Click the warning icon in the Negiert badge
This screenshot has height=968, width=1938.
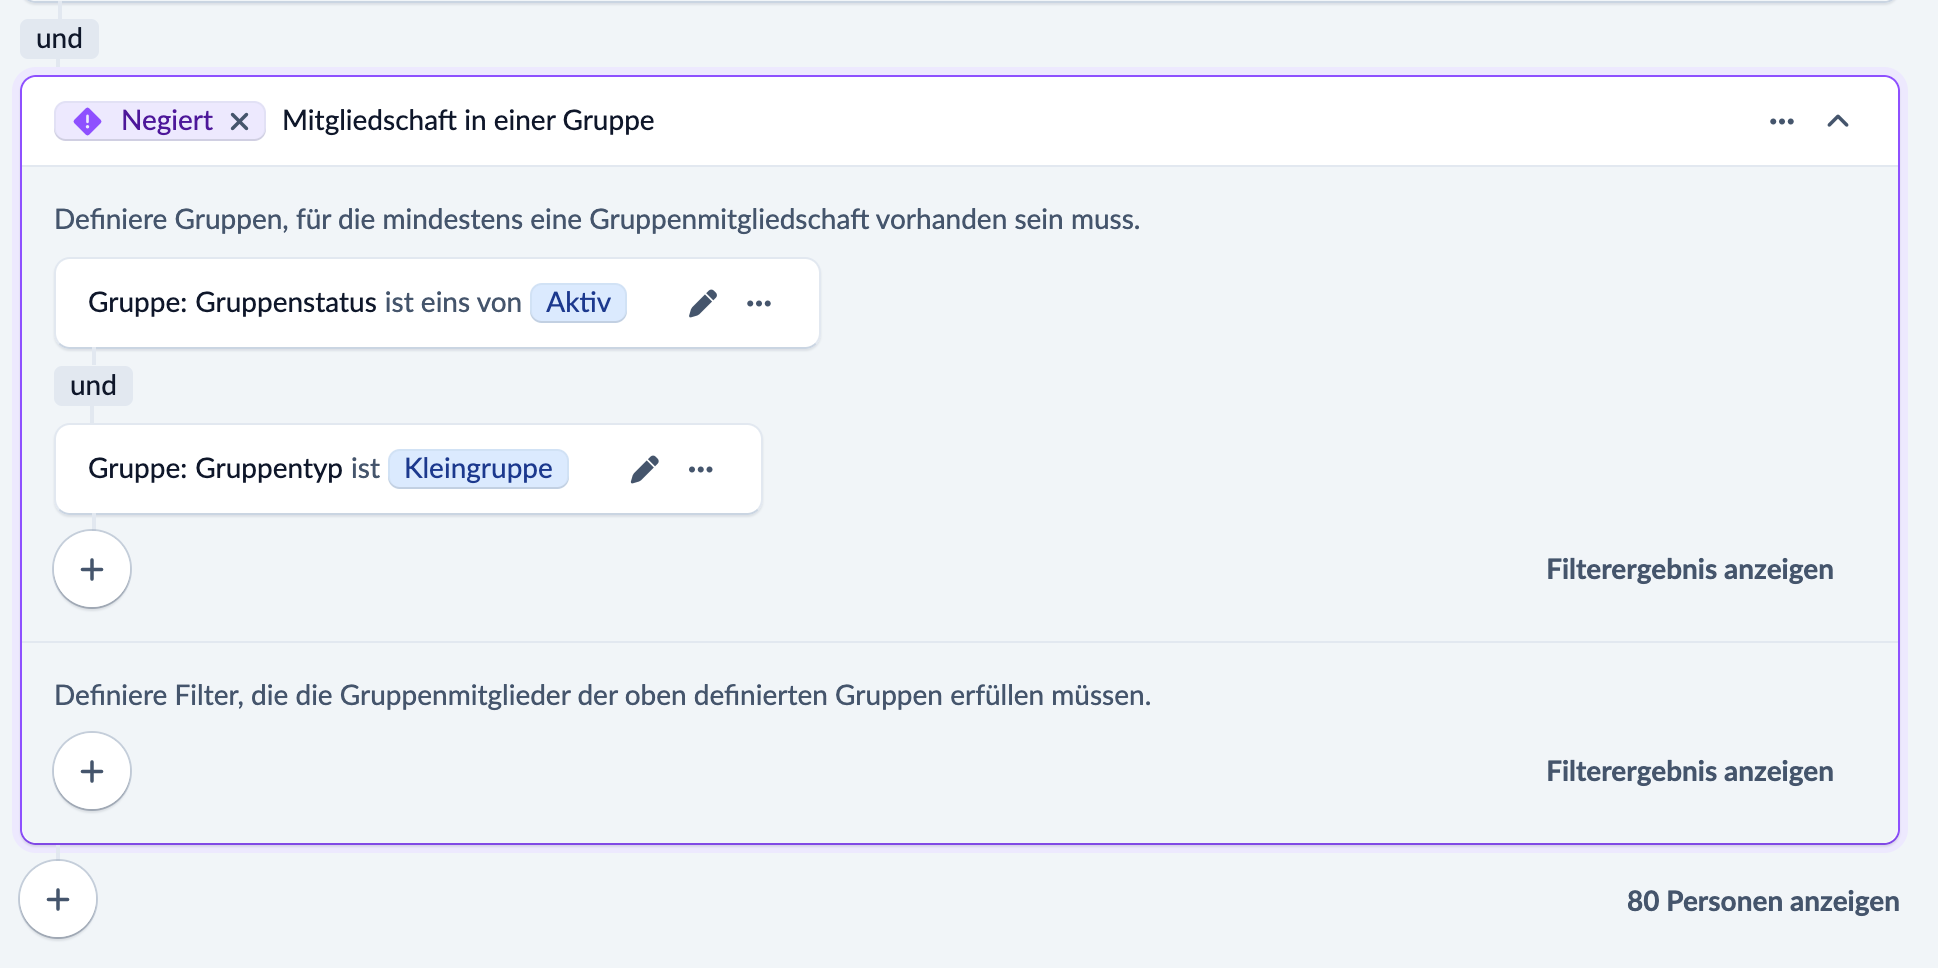tap(88, 120)
